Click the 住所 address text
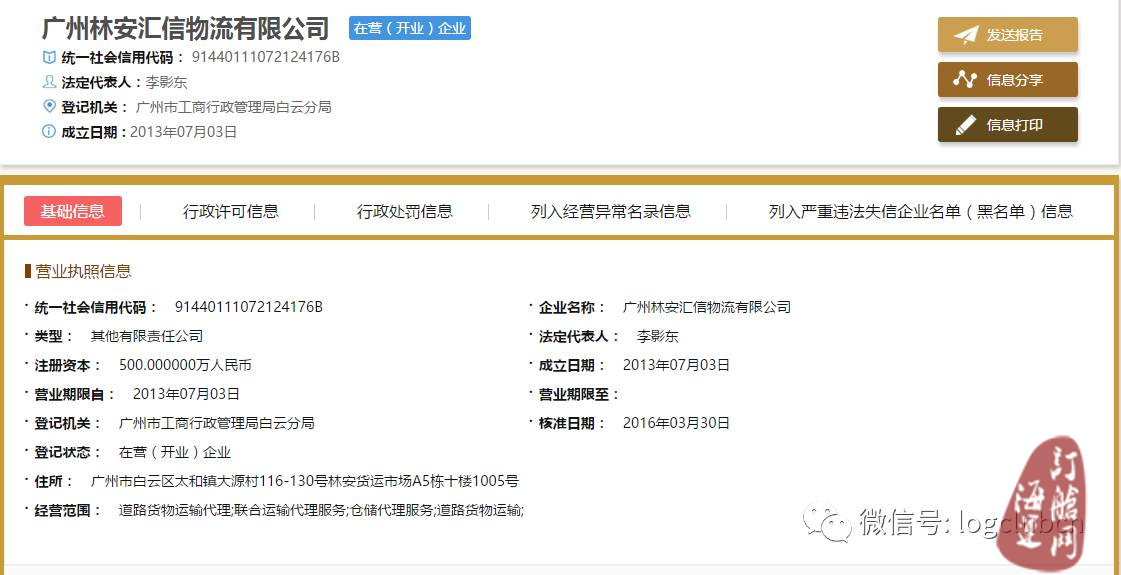The image size is (1121, 575). [305, 481]
